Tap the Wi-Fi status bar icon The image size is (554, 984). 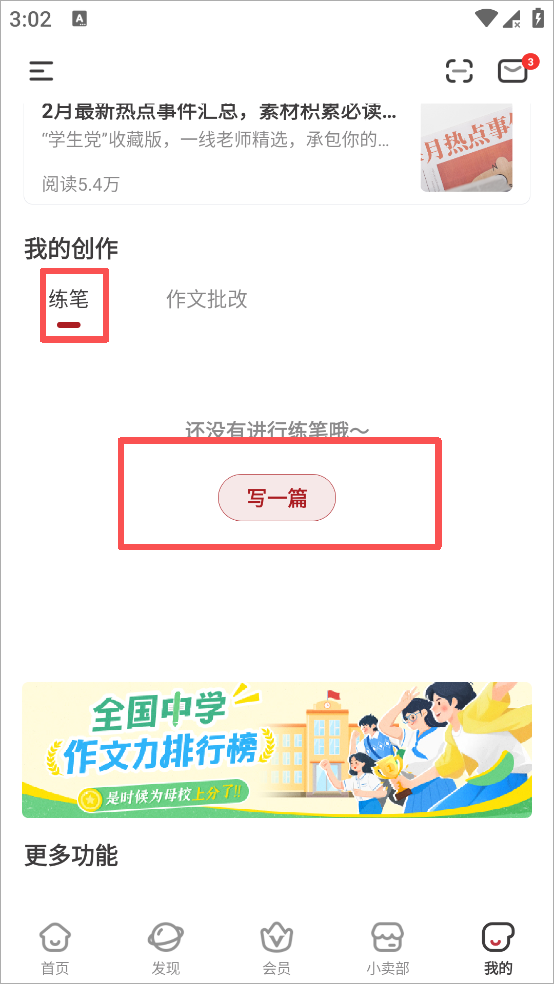(487, 19)
